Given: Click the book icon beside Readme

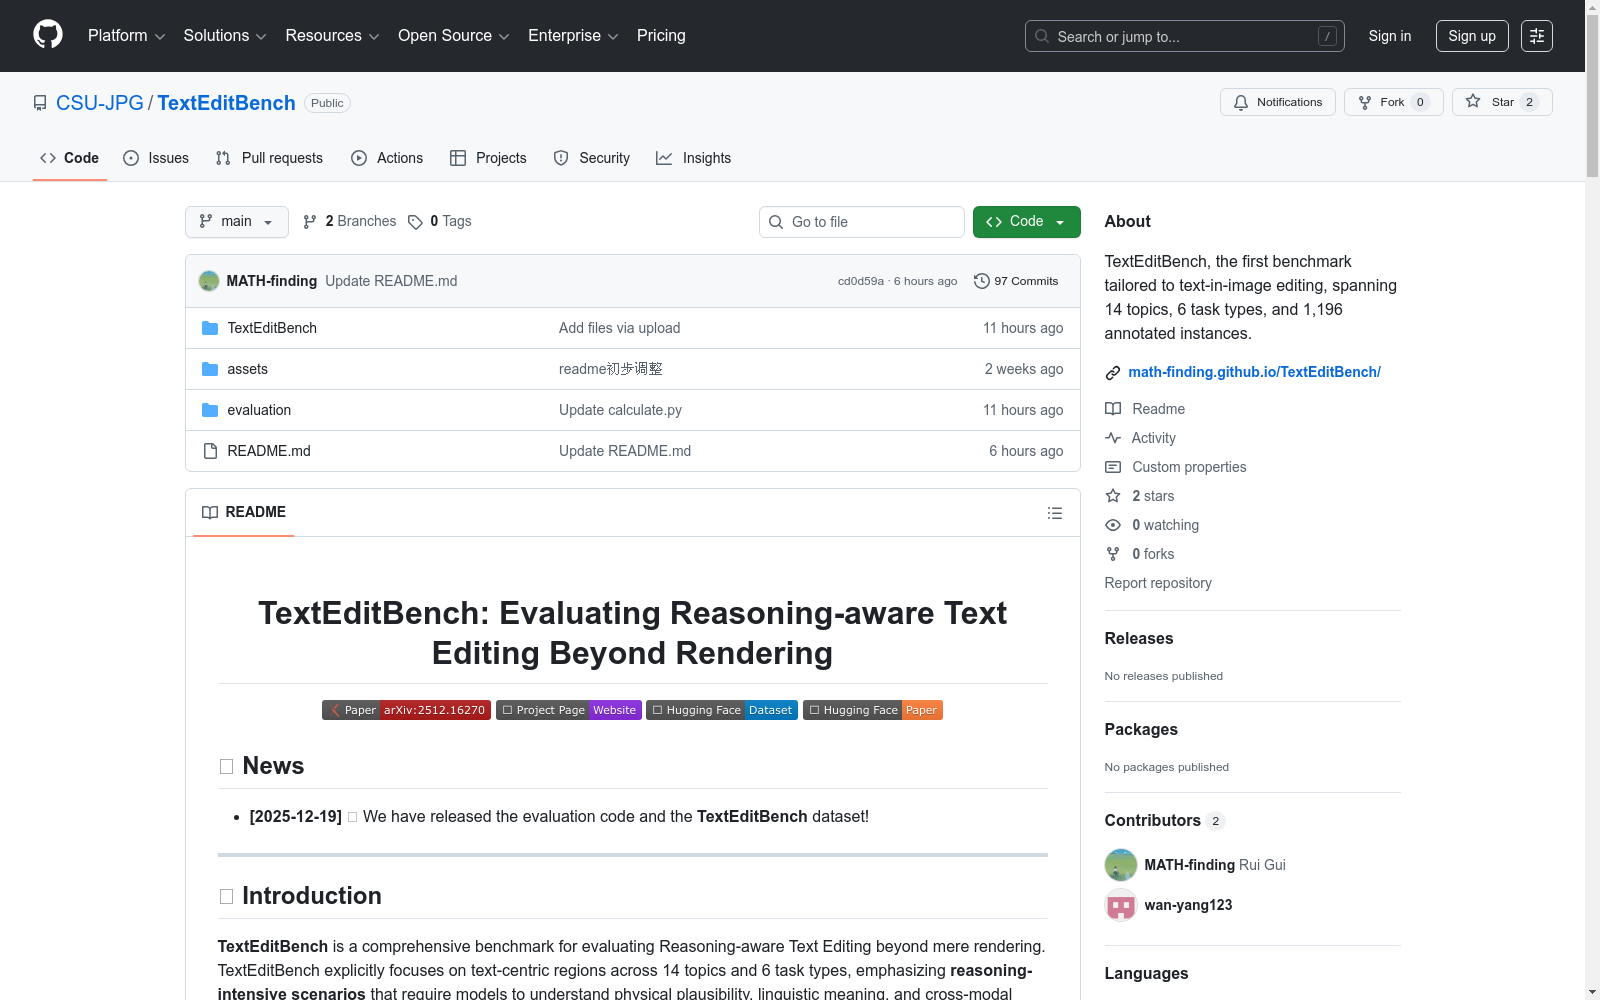Looking at the screenshot, I should 1113,409.
